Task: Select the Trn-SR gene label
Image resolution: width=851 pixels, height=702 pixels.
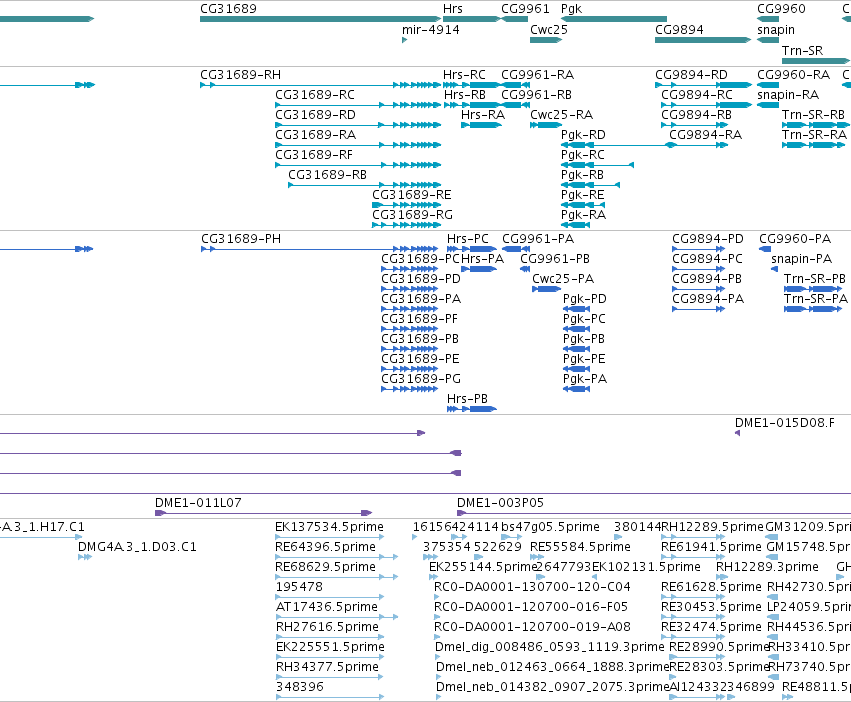Action: coord(802,50)
